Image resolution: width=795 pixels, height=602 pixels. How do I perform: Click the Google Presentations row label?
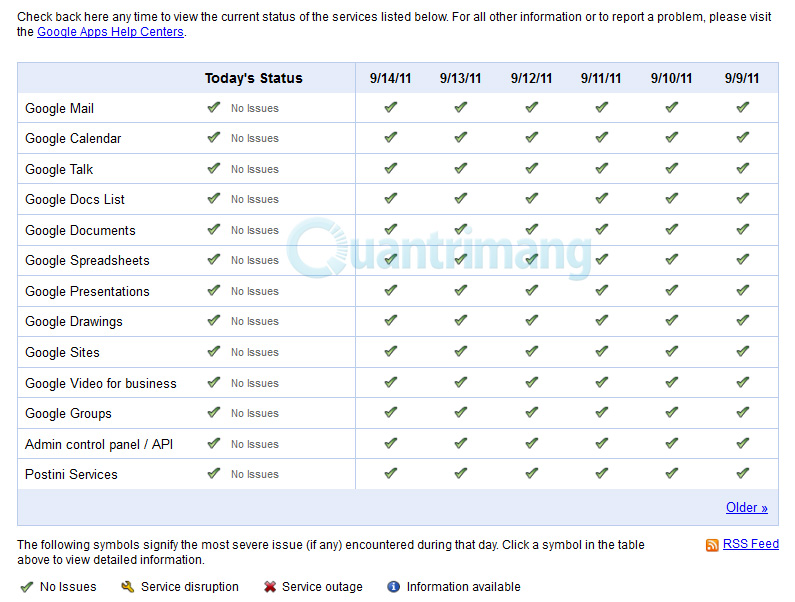click(x=87, y=291)
